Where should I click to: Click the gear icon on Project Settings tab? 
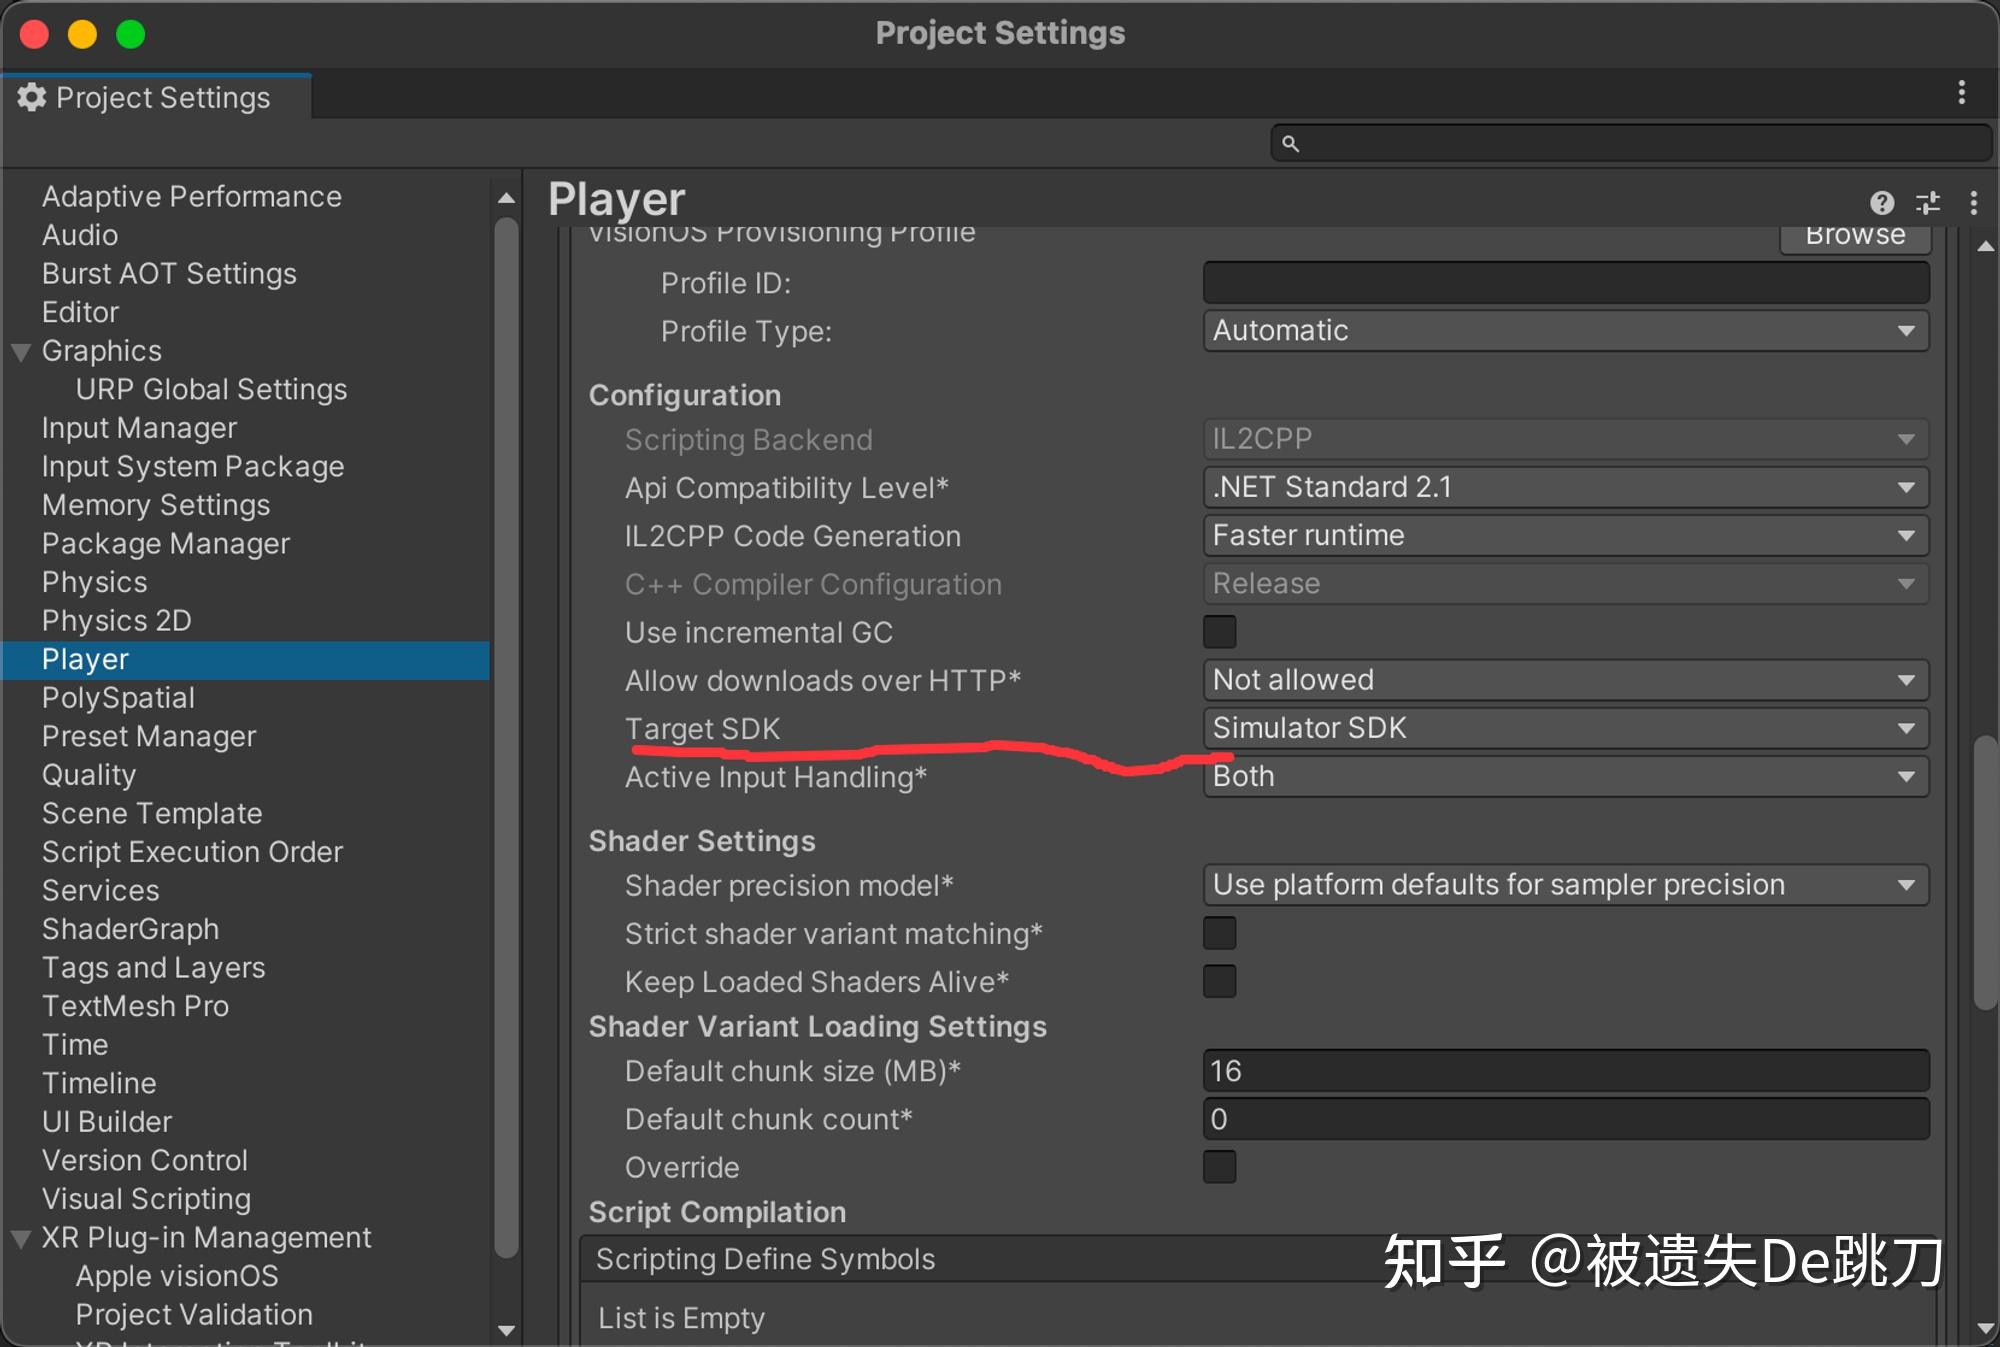point(31,97)
